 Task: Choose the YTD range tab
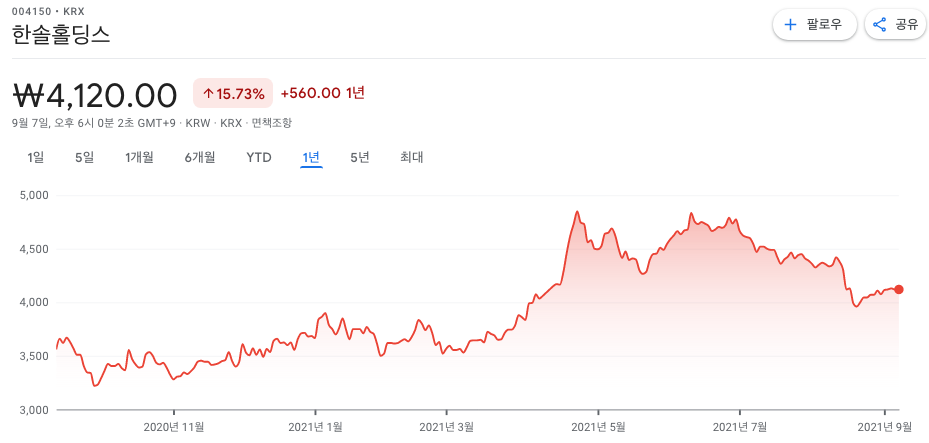coord(259,158)
